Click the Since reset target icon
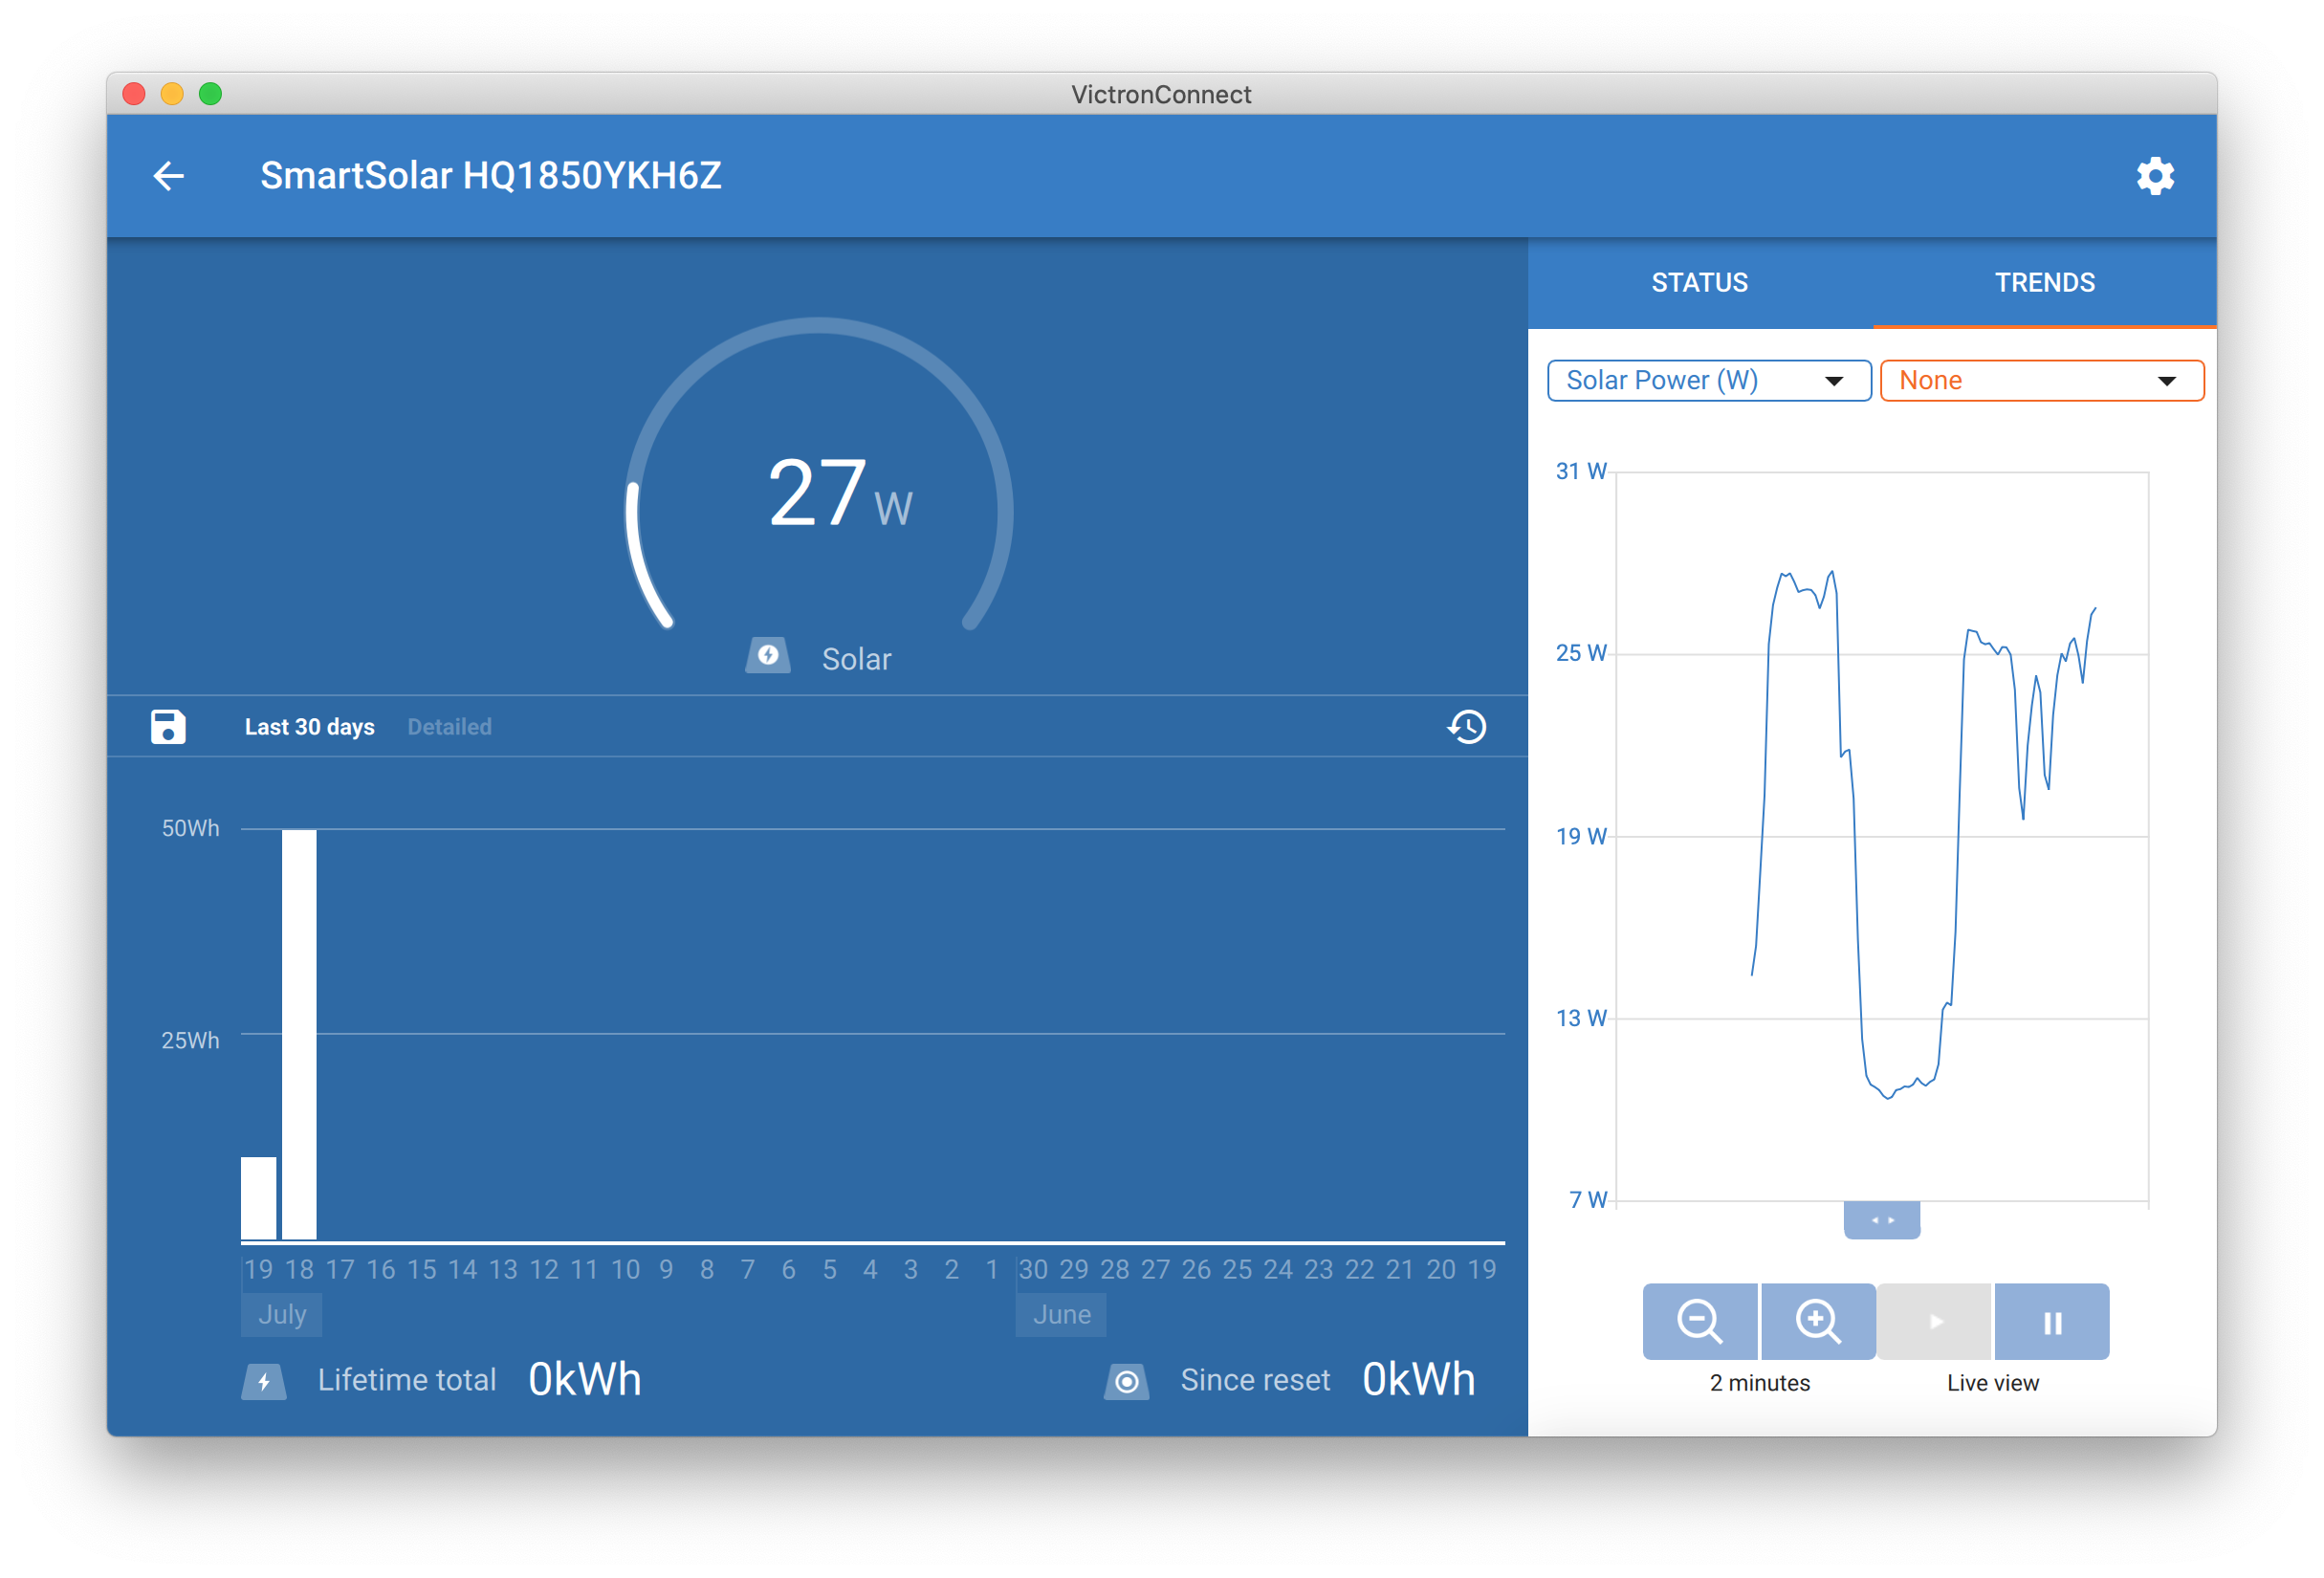Viewport: 2324px width, 1578px height. pyautogui.click(x=1126, y=1381)
